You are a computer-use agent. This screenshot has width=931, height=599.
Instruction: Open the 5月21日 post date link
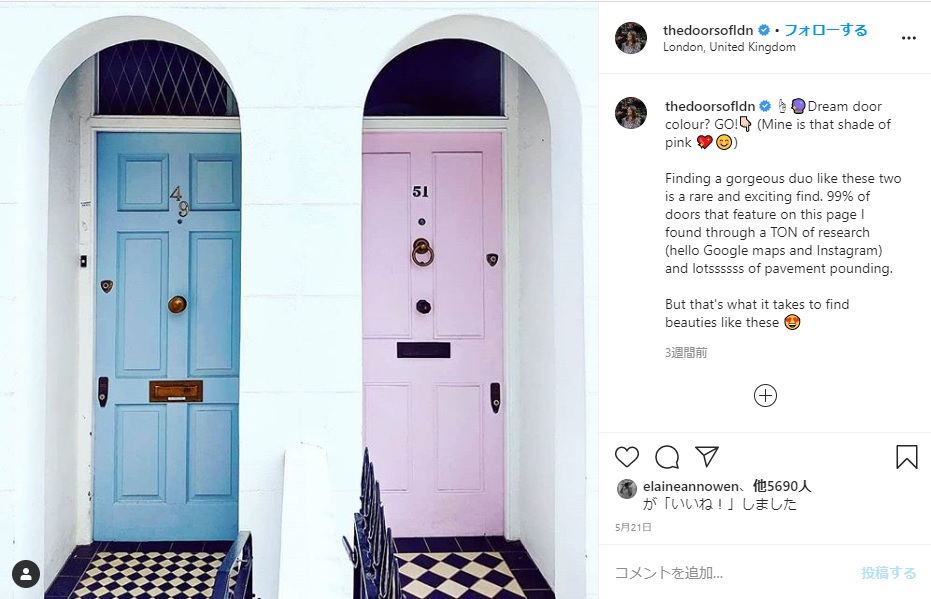pos(633,527)
